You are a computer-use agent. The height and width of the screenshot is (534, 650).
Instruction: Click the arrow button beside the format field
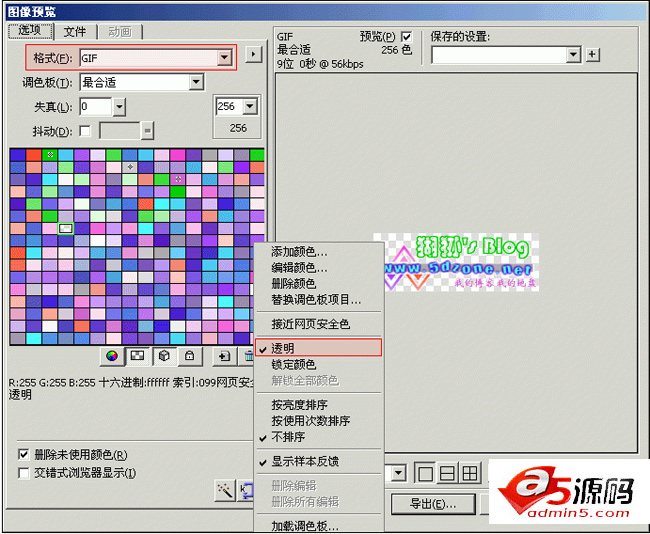253,54
